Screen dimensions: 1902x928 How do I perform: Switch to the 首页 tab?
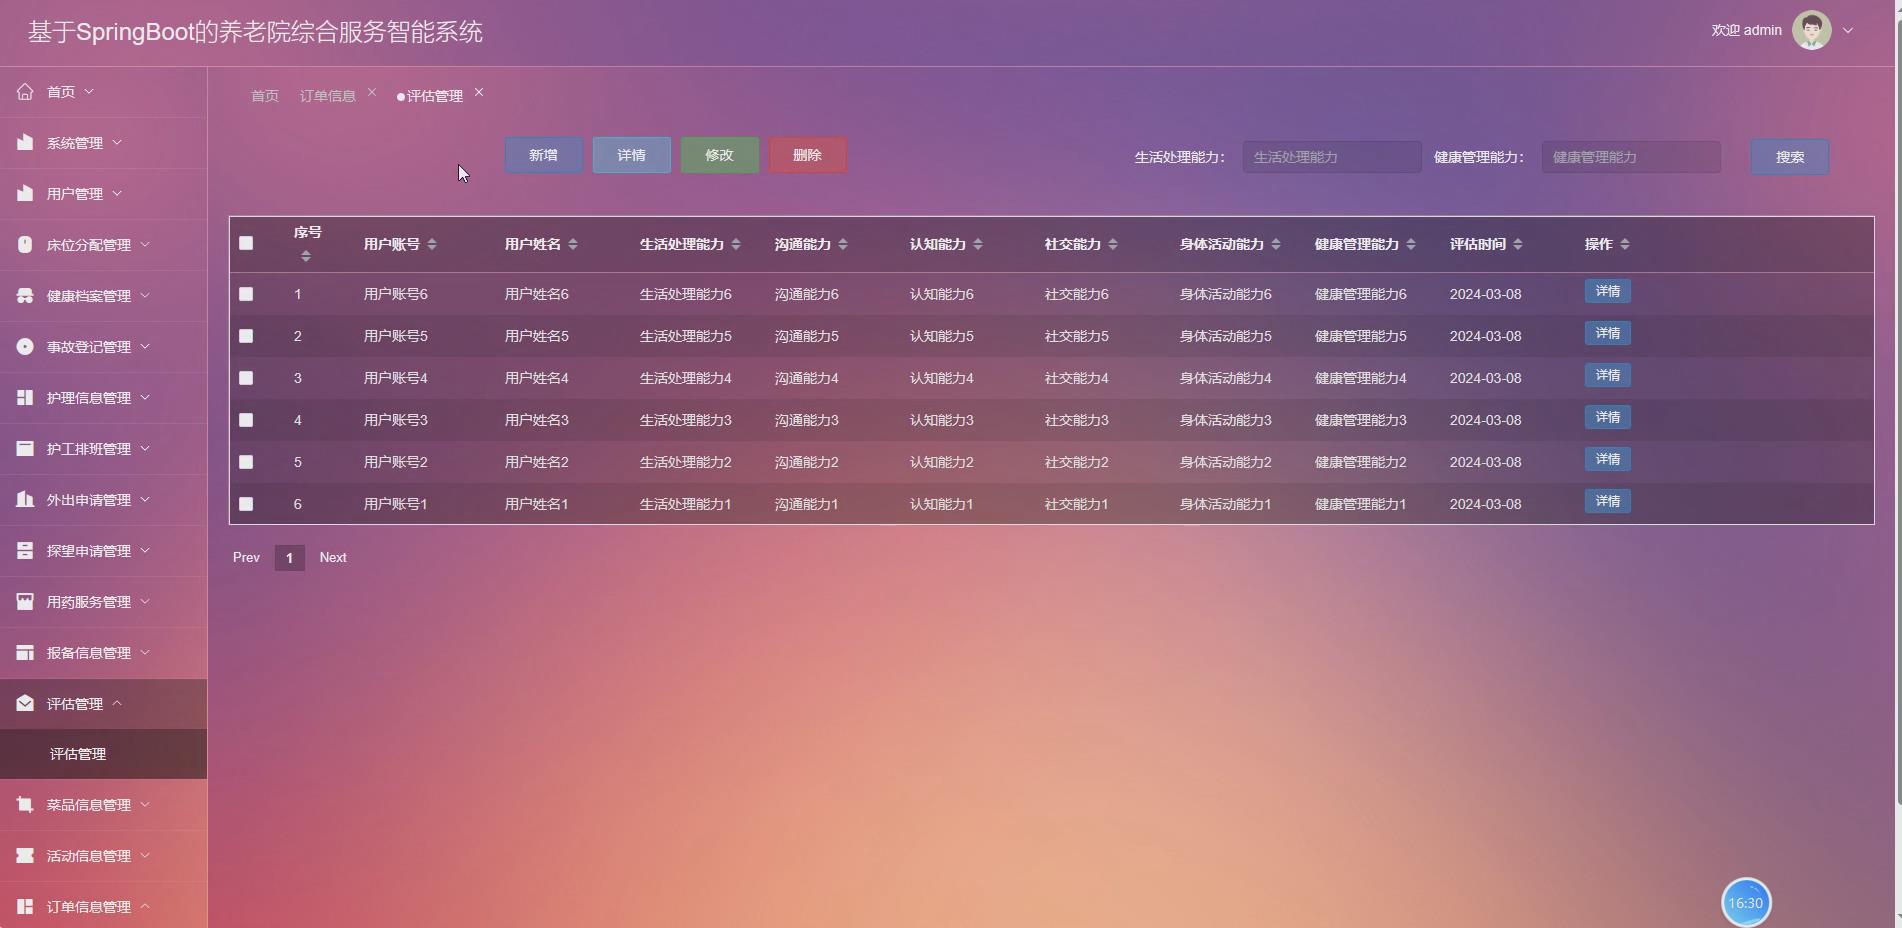(x=263, y=95)
